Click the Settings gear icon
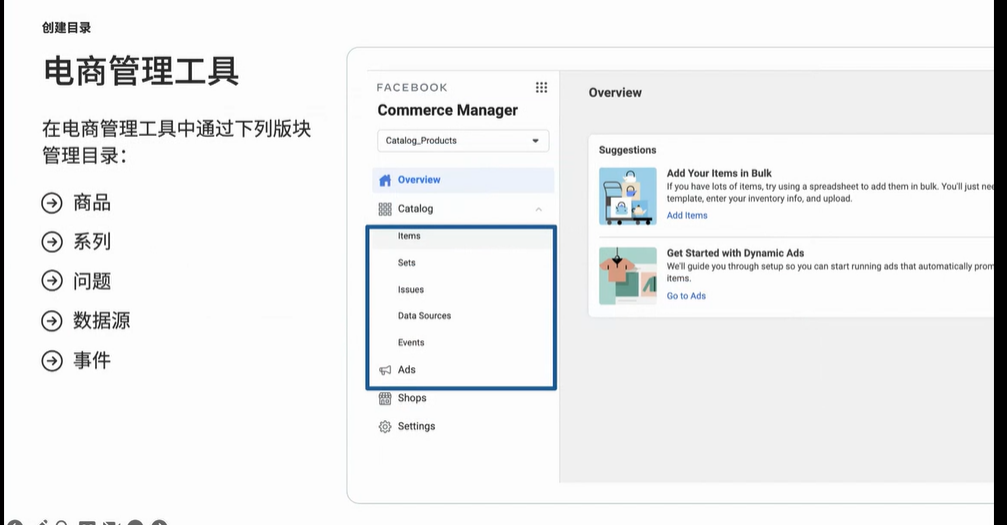The height and width of the screenshot is (525, 1007). pos(385,427)
